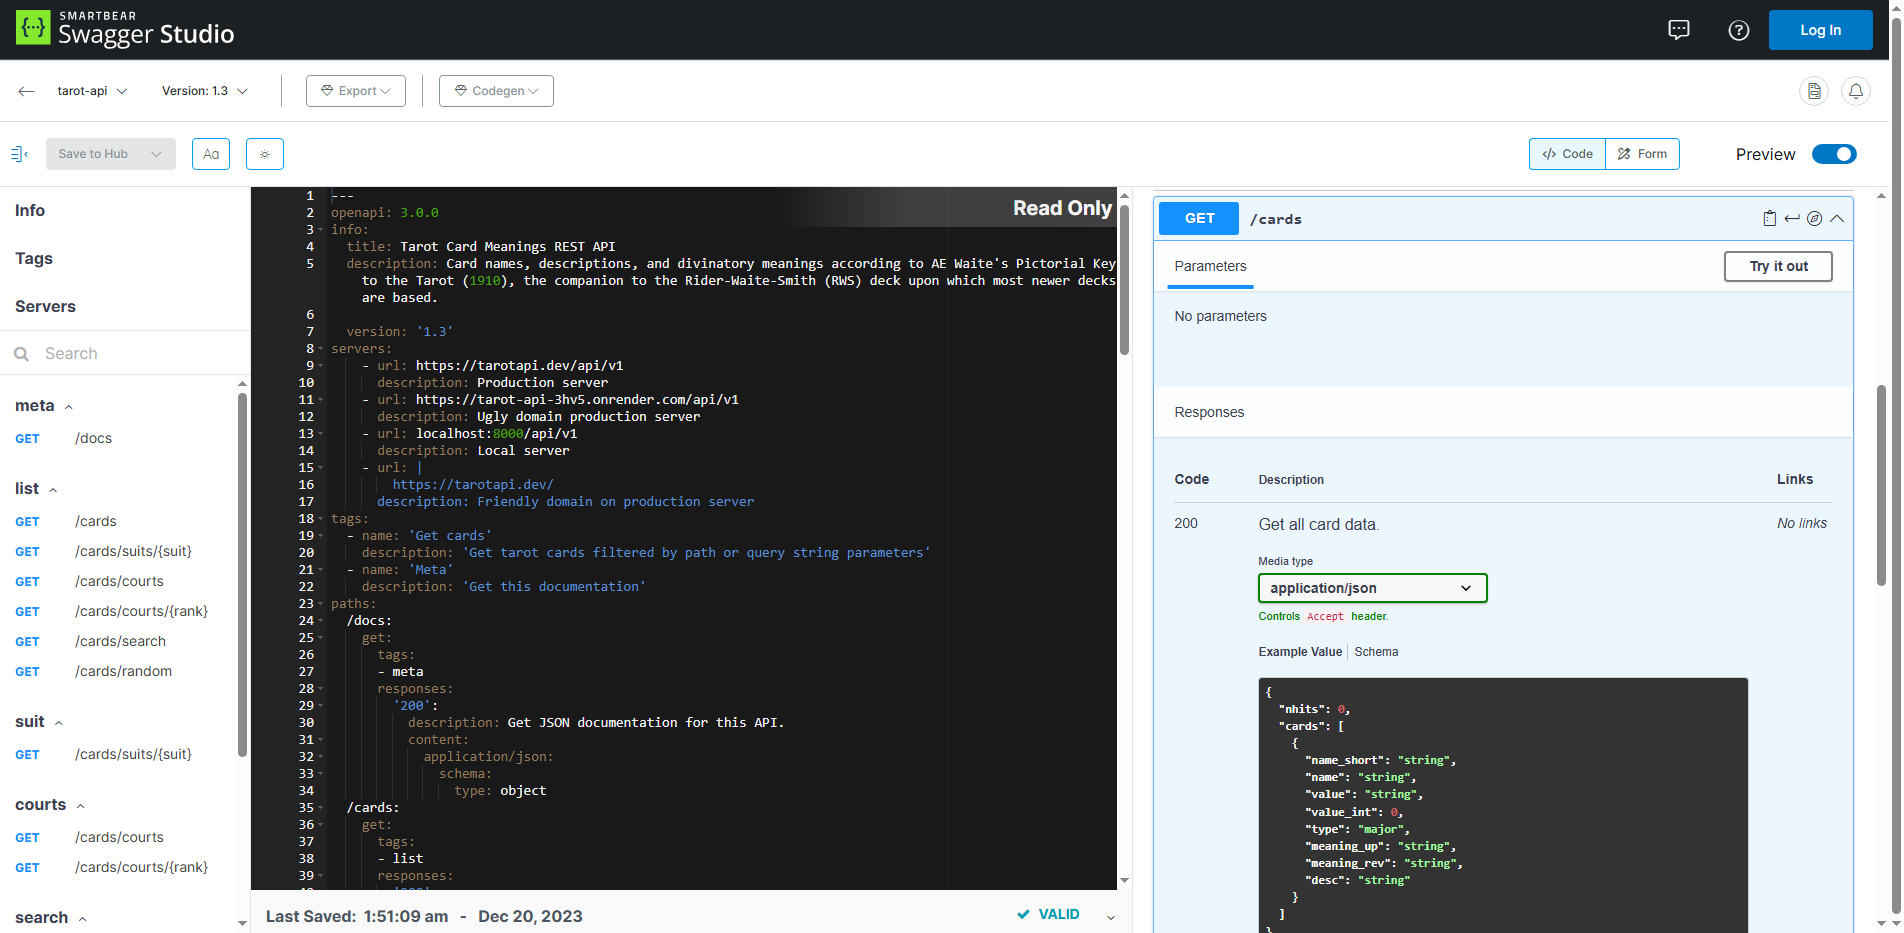Open the tarot-api name dropdown

92,91
